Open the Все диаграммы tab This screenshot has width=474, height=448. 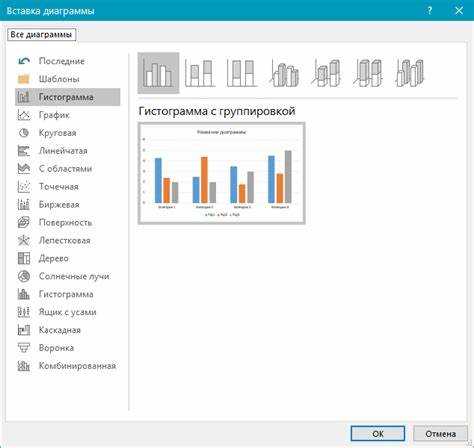(x=42, y=35)
